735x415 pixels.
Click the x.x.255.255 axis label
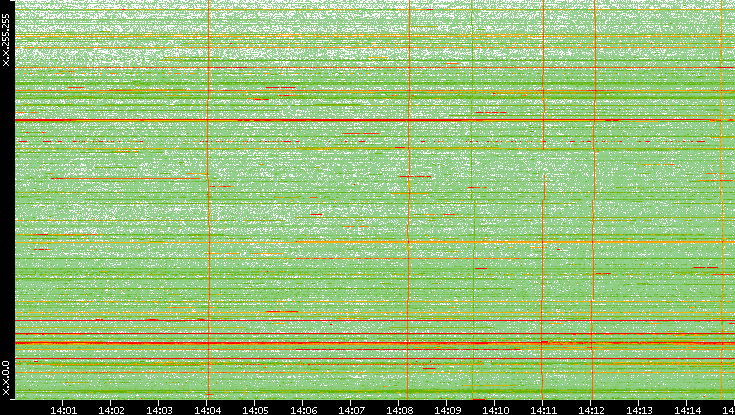6,40
